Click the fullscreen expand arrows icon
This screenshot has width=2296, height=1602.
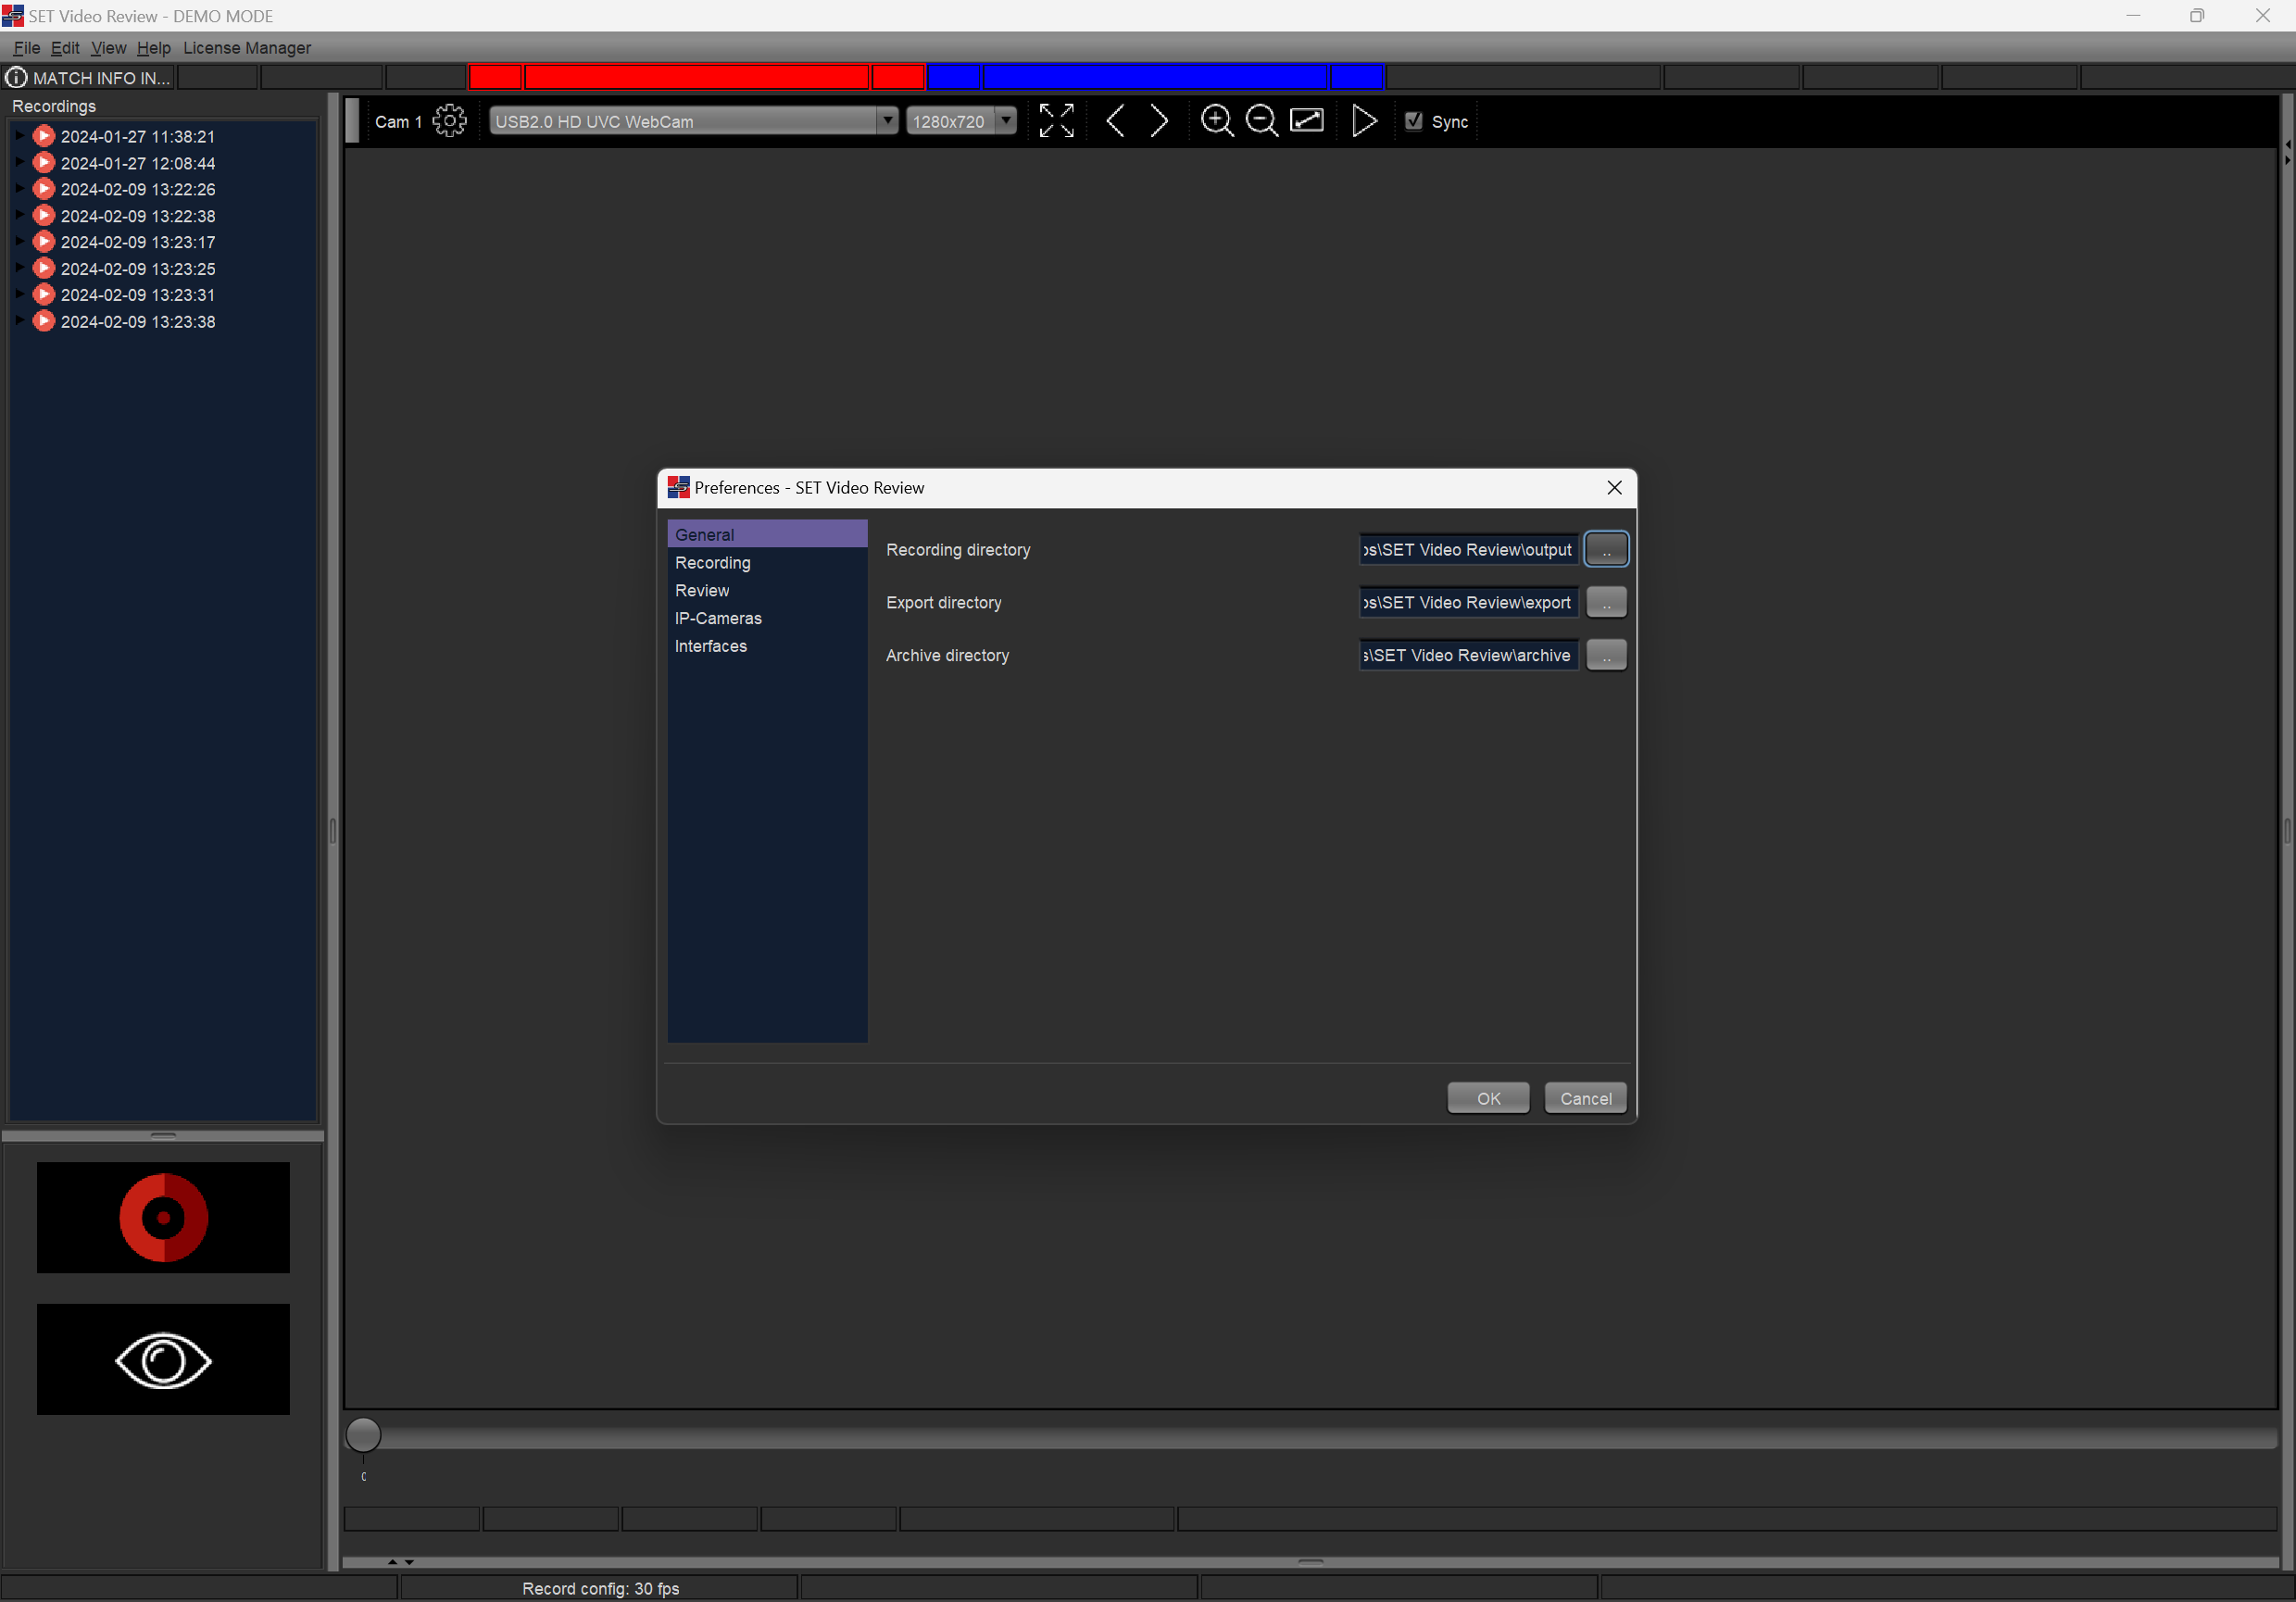point(1056,121)
